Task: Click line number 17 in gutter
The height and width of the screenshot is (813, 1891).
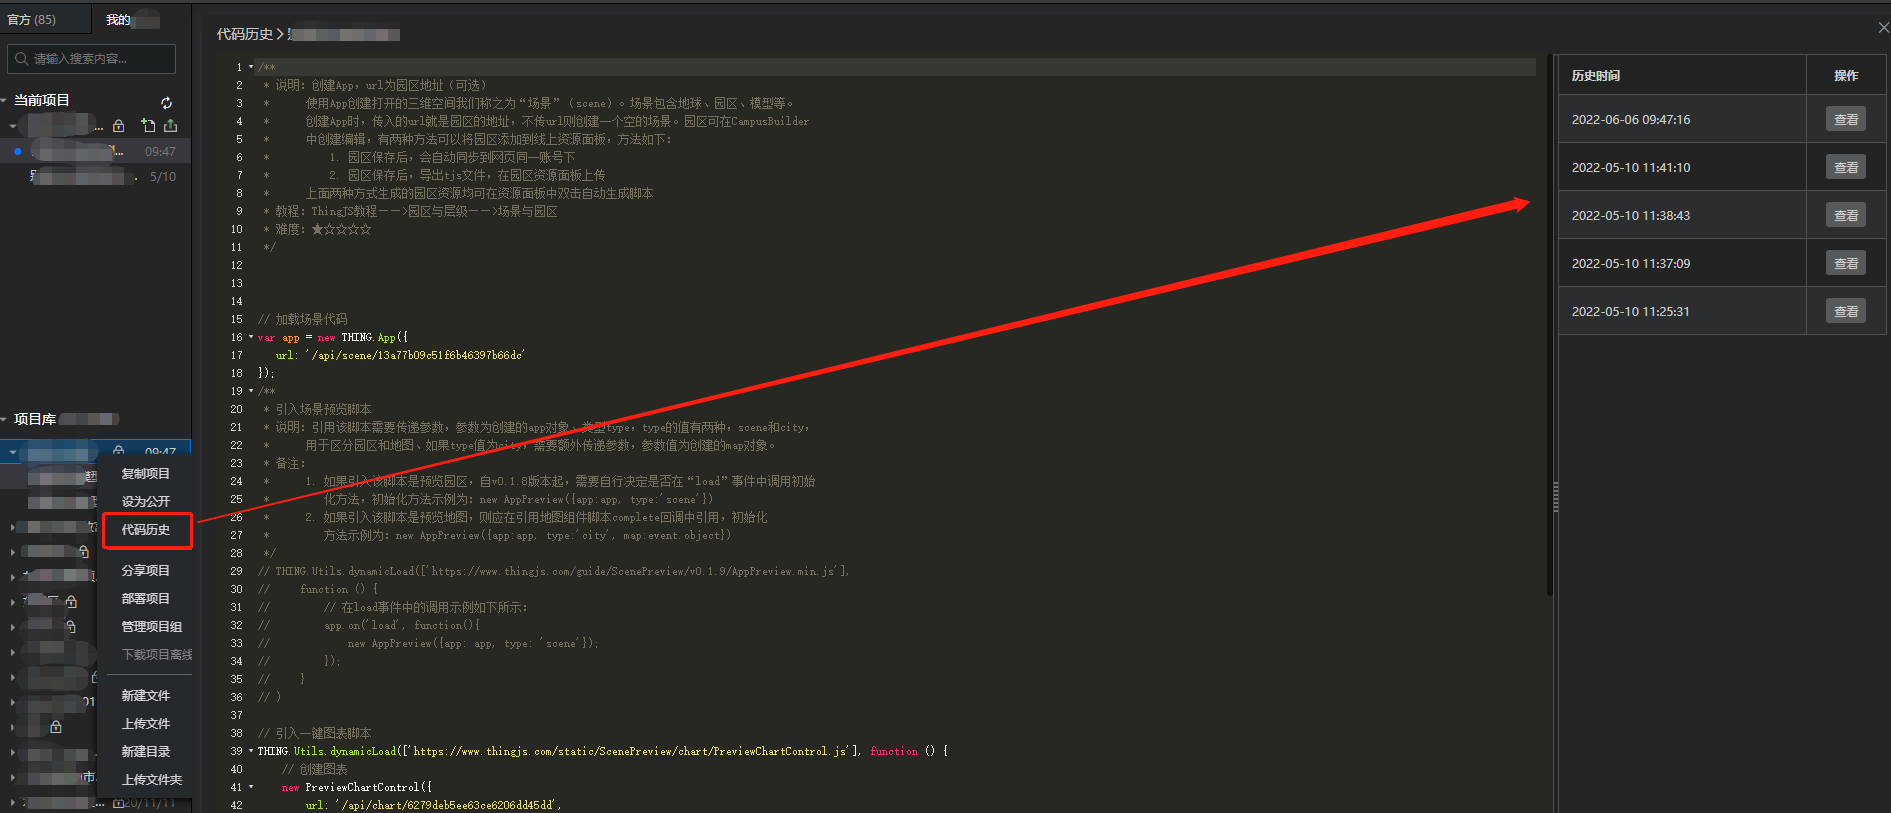Action: click(237, 355)
